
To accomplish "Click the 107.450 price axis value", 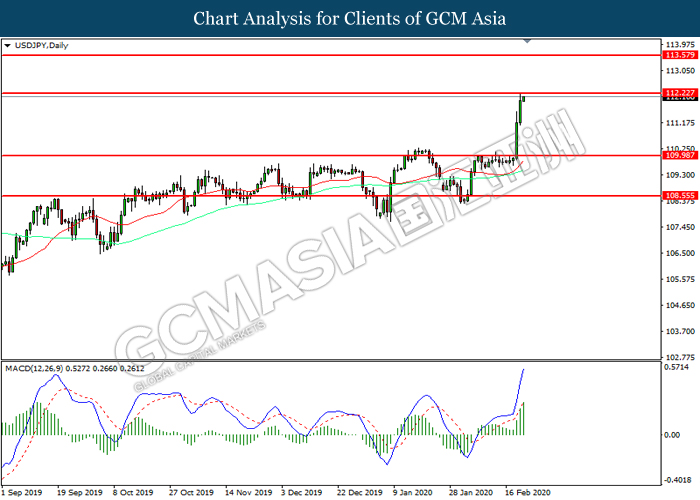I will point(680,227).
